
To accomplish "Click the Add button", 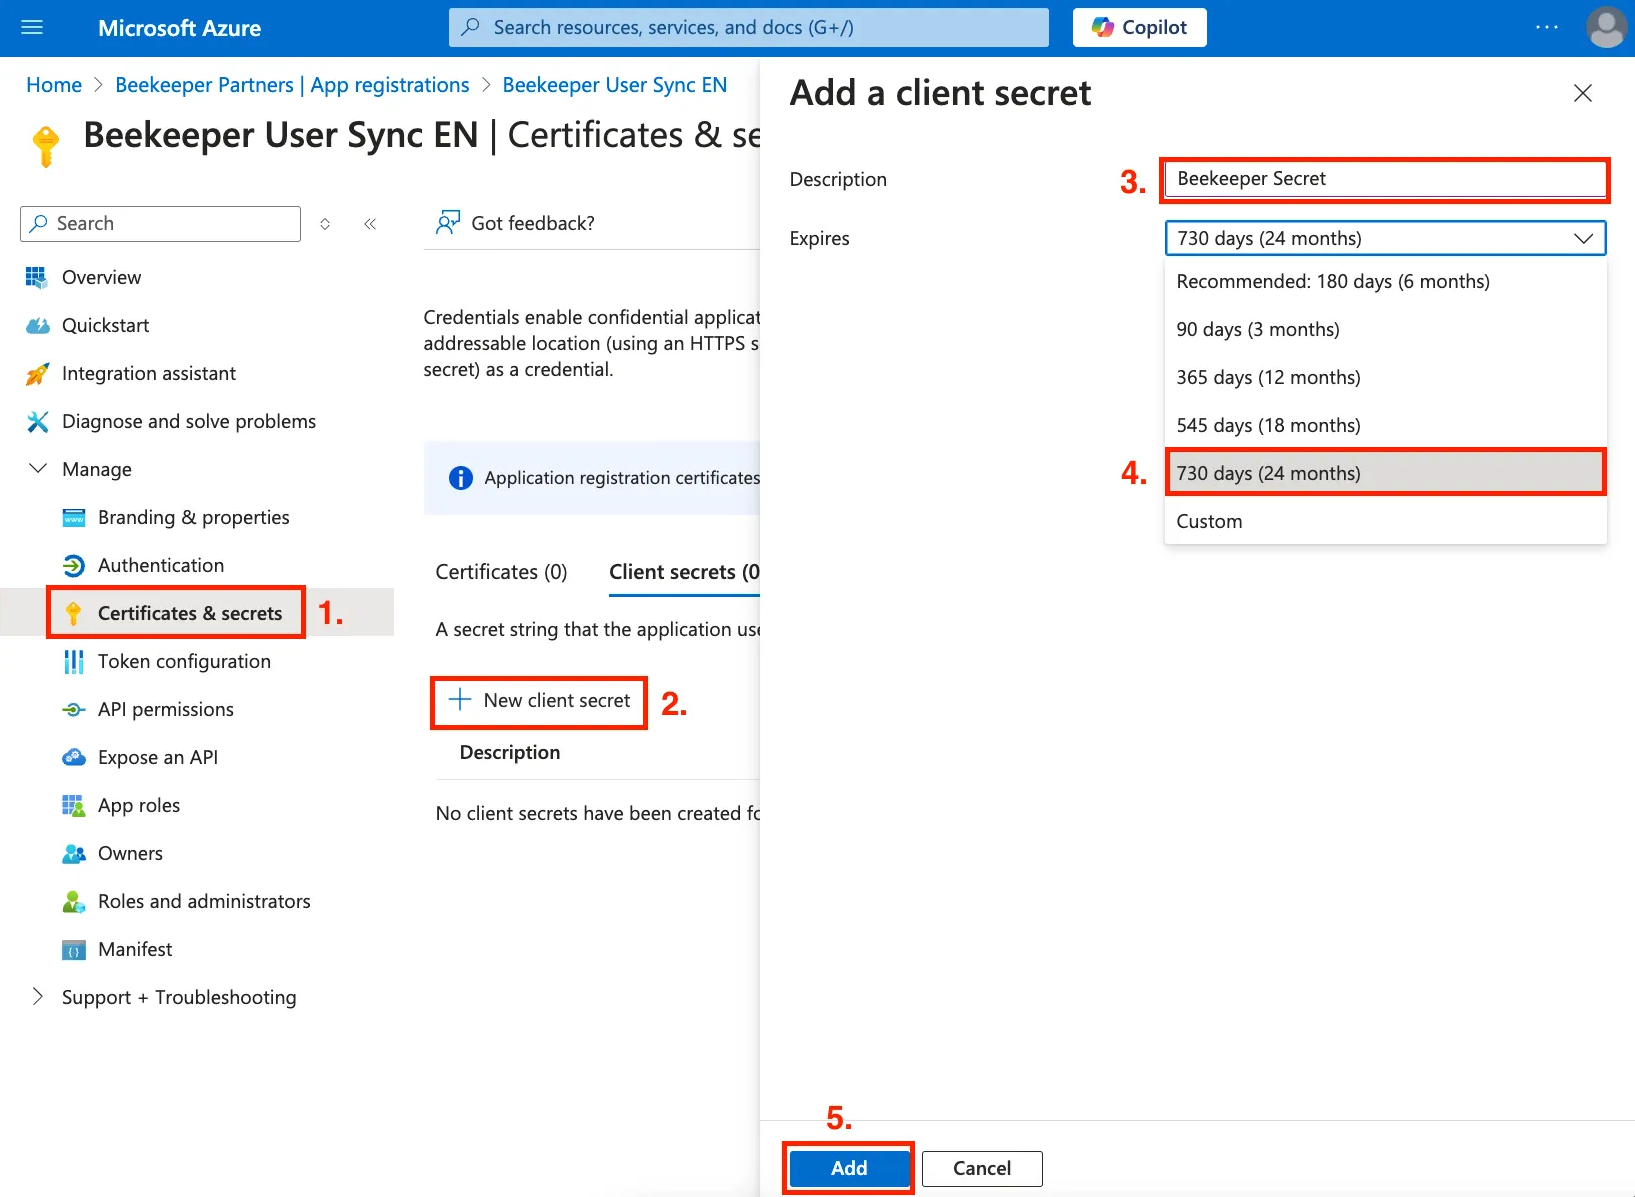I will [849, 1168].
